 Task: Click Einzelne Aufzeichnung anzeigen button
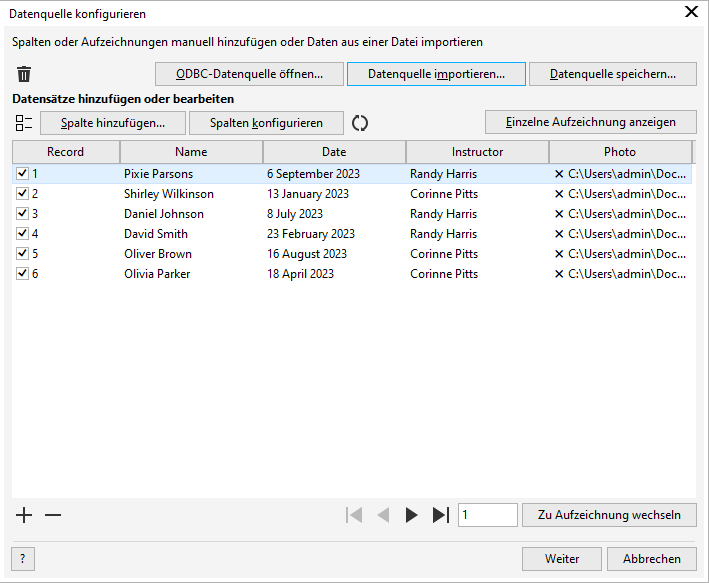click(x=590, y=122)
